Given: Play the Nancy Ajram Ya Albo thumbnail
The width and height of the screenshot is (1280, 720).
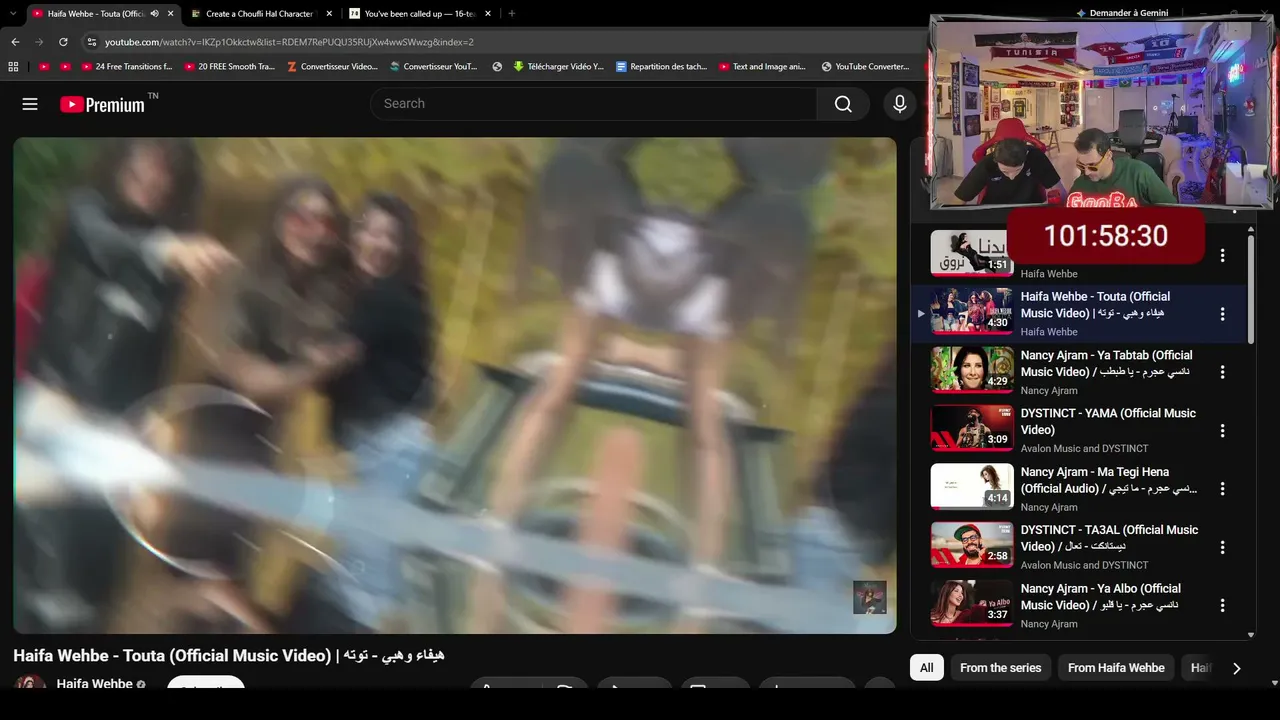Looking at the screenshot, I should point(972,604).
